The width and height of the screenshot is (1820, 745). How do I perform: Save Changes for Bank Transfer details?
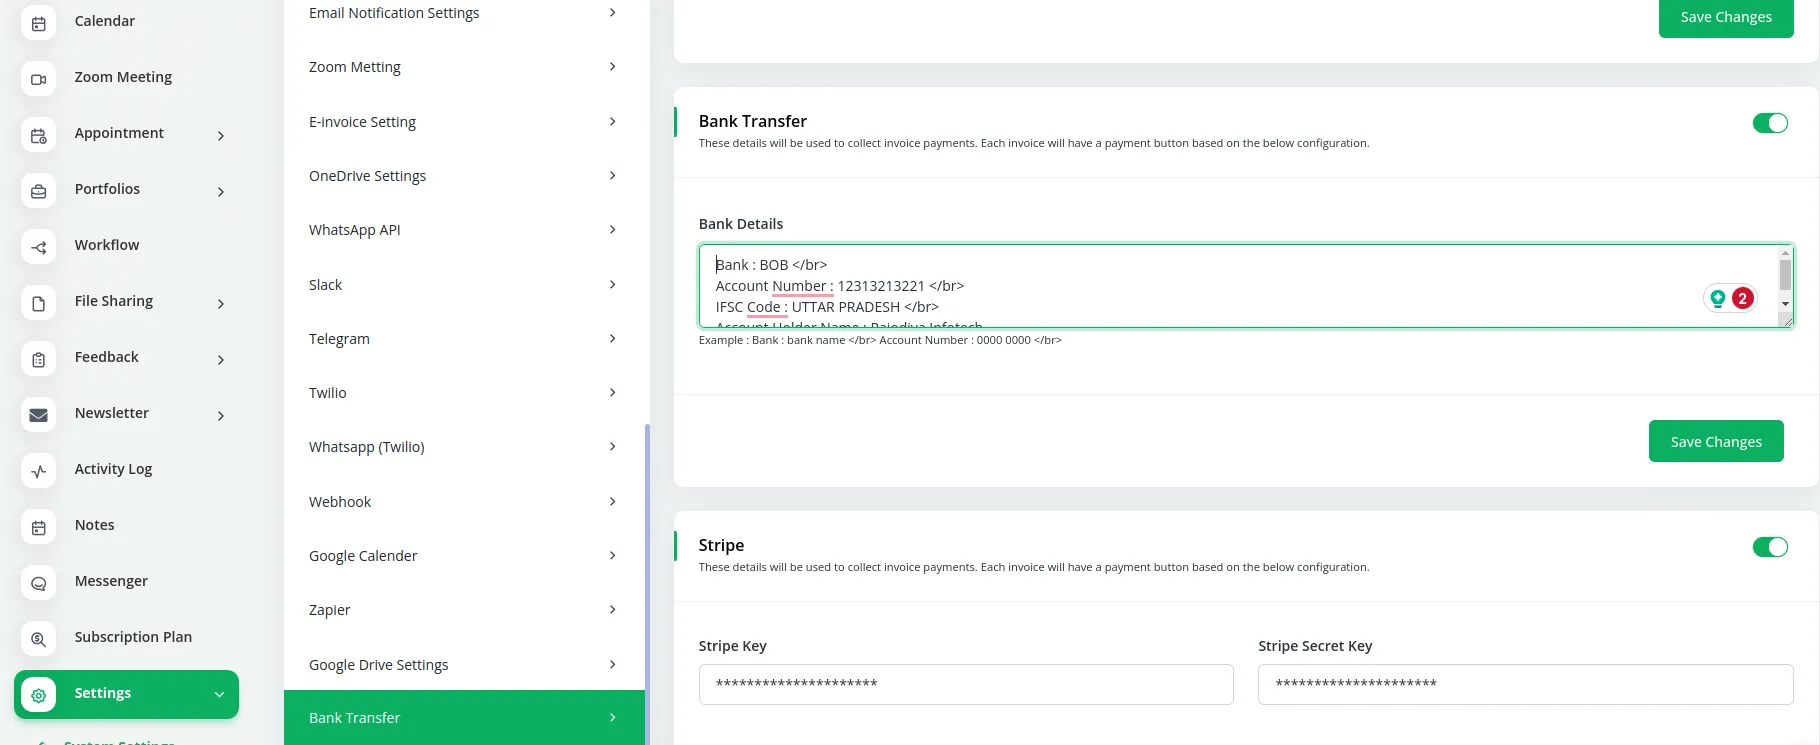[1715, 442]
